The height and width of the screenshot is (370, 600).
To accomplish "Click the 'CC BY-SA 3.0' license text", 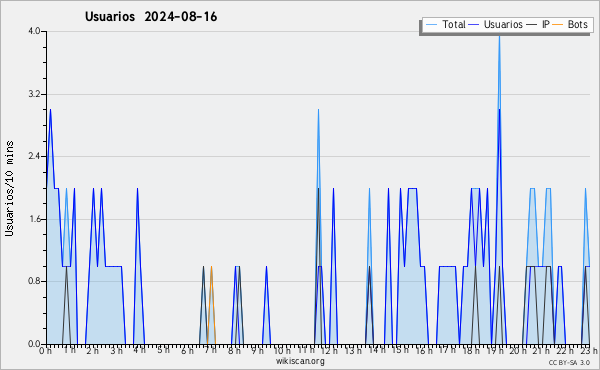I will click(x=569, y=363).
